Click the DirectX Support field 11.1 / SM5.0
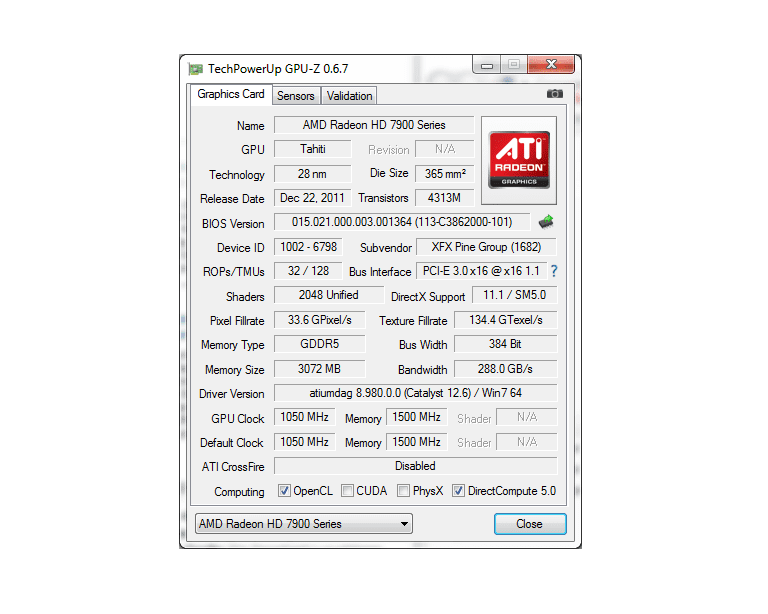Image resolution: width=768 pixels, height=614 pixels. click(515, 295)
